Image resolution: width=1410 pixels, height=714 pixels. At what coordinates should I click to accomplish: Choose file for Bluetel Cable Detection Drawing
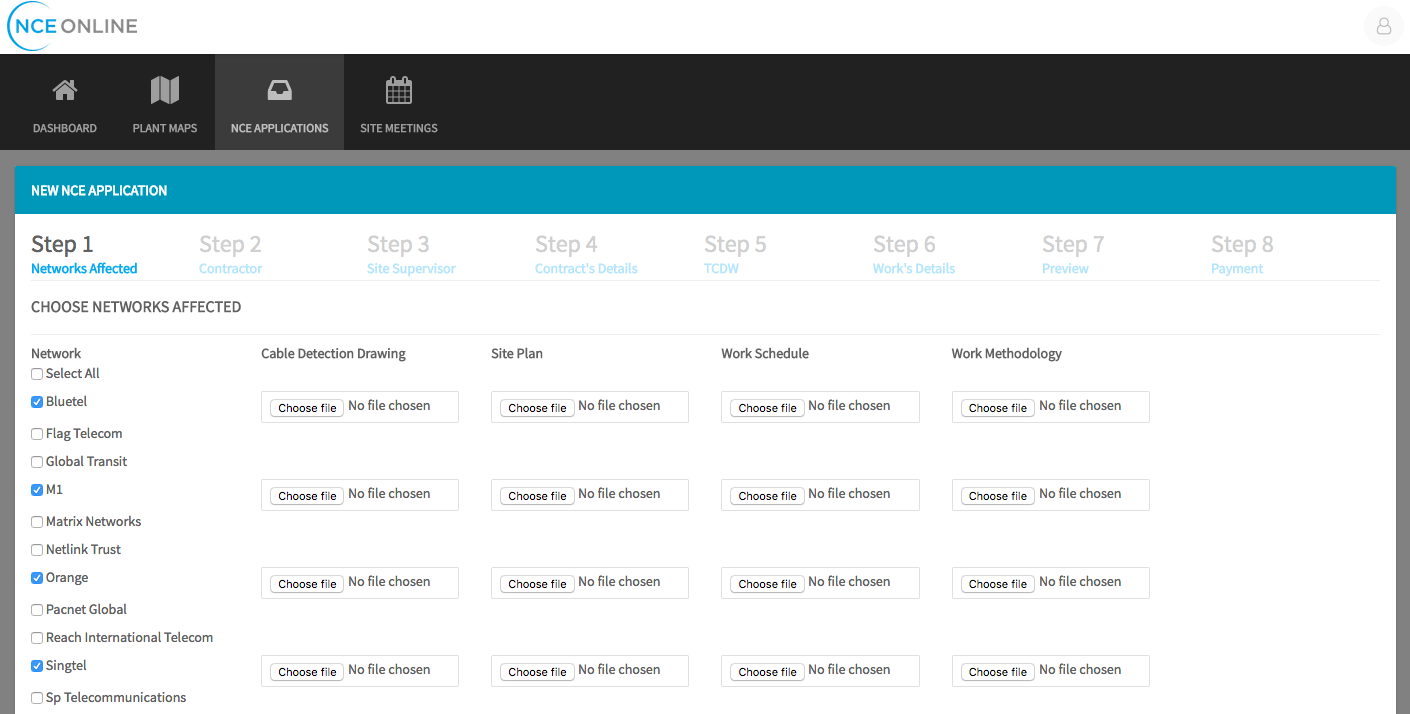coord(307,408)
